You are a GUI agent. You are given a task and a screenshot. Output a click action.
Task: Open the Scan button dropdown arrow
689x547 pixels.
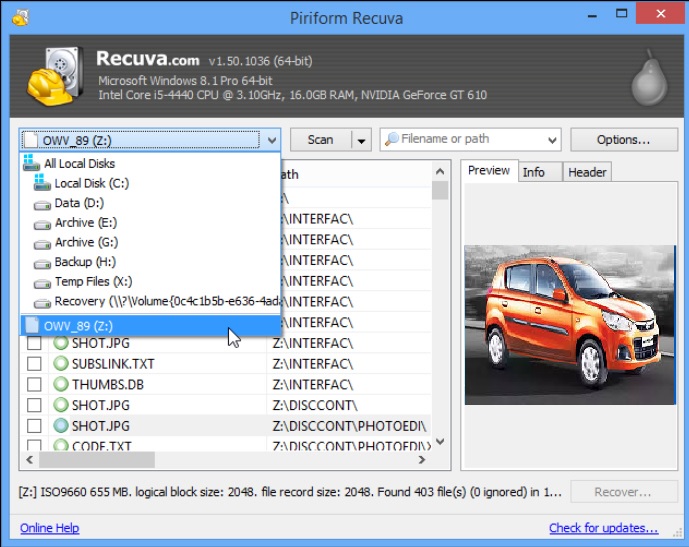(x=361, y=140)
